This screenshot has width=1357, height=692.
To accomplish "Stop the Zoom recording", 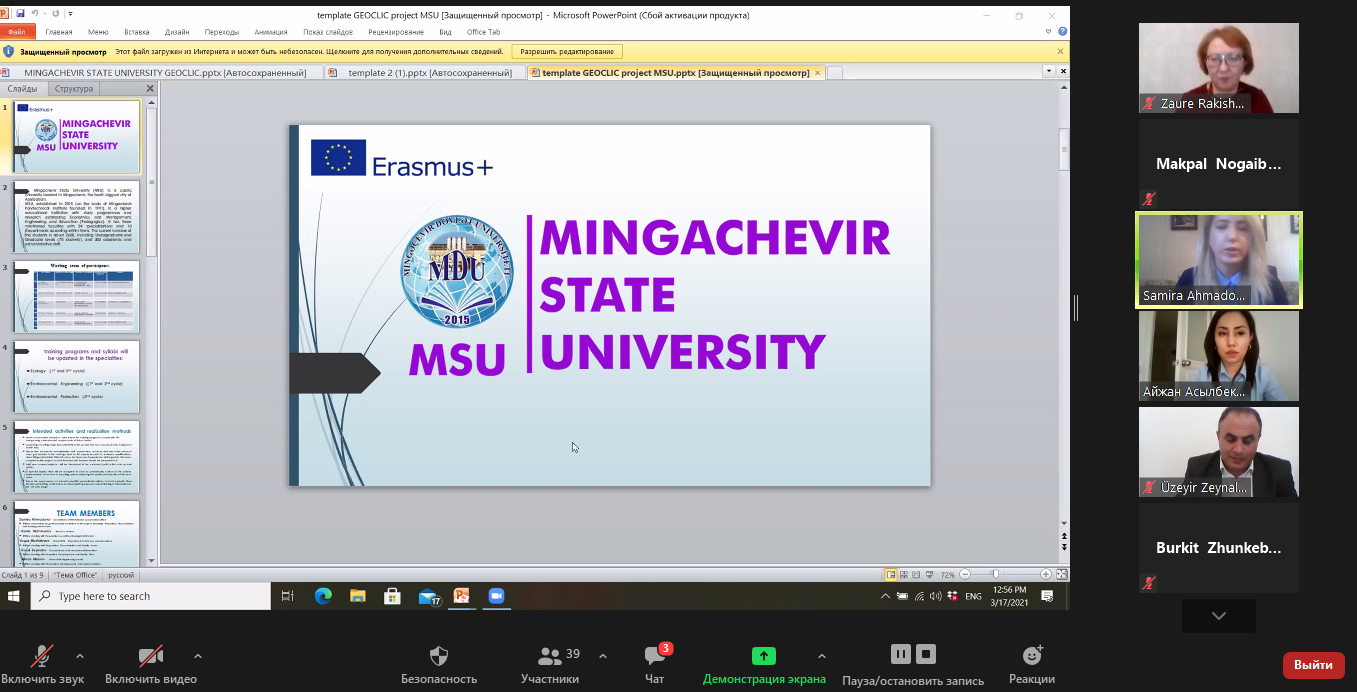I will point(927,655).
